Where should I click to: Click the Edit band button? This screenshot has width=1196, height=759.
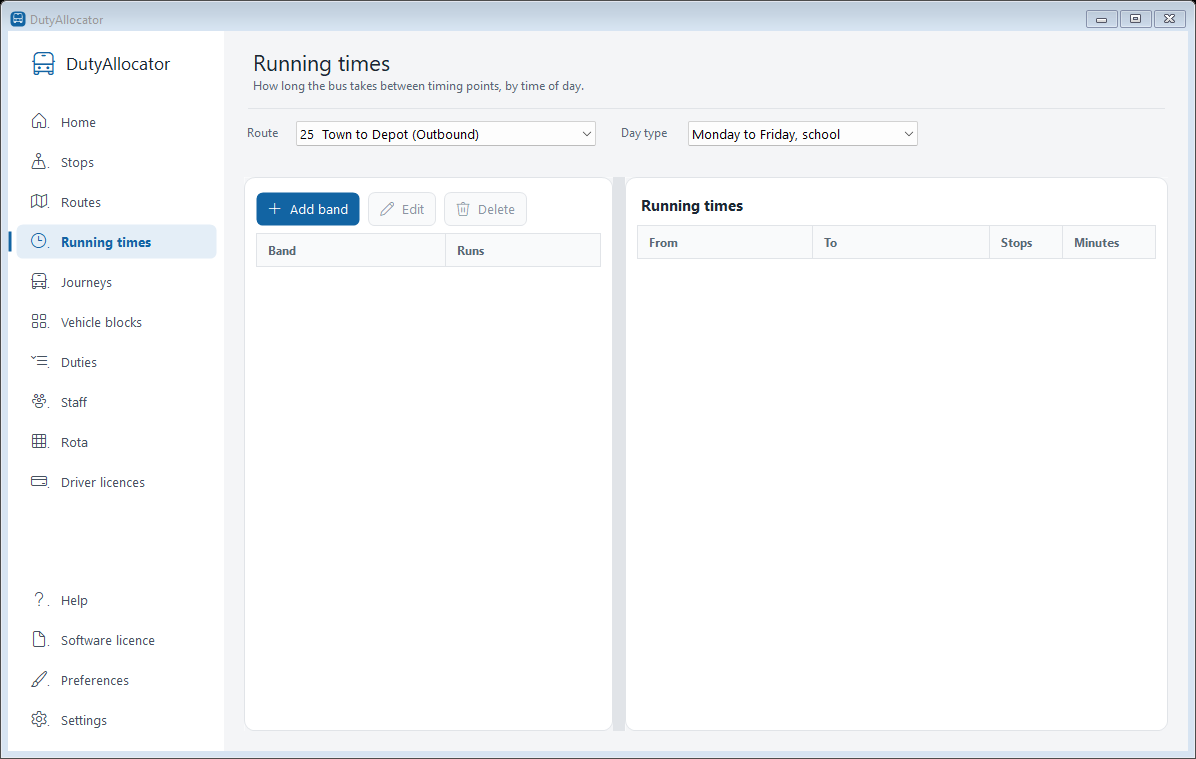coord(401,209)
